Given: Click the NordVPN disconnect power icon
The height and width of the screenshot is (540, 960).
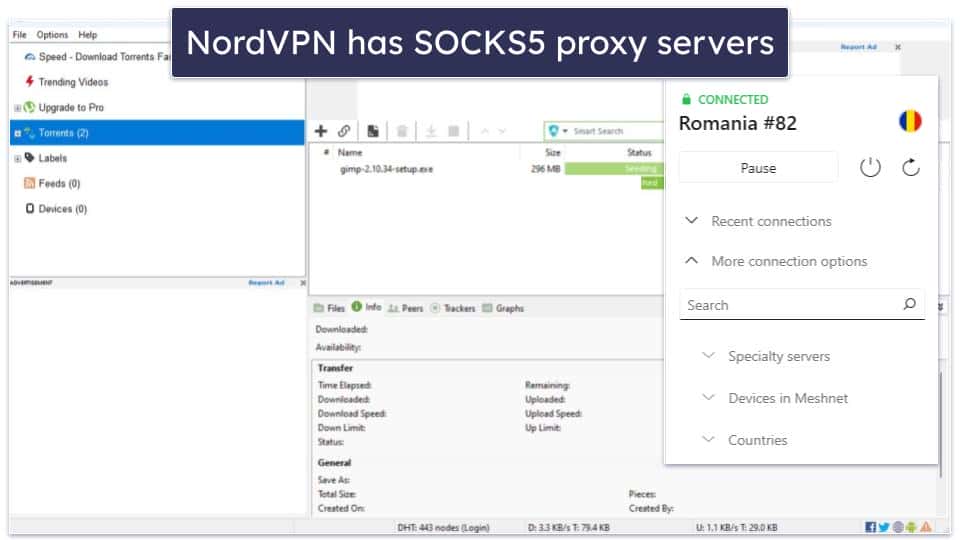Looking at the screenshot, I should coord(870,167).
